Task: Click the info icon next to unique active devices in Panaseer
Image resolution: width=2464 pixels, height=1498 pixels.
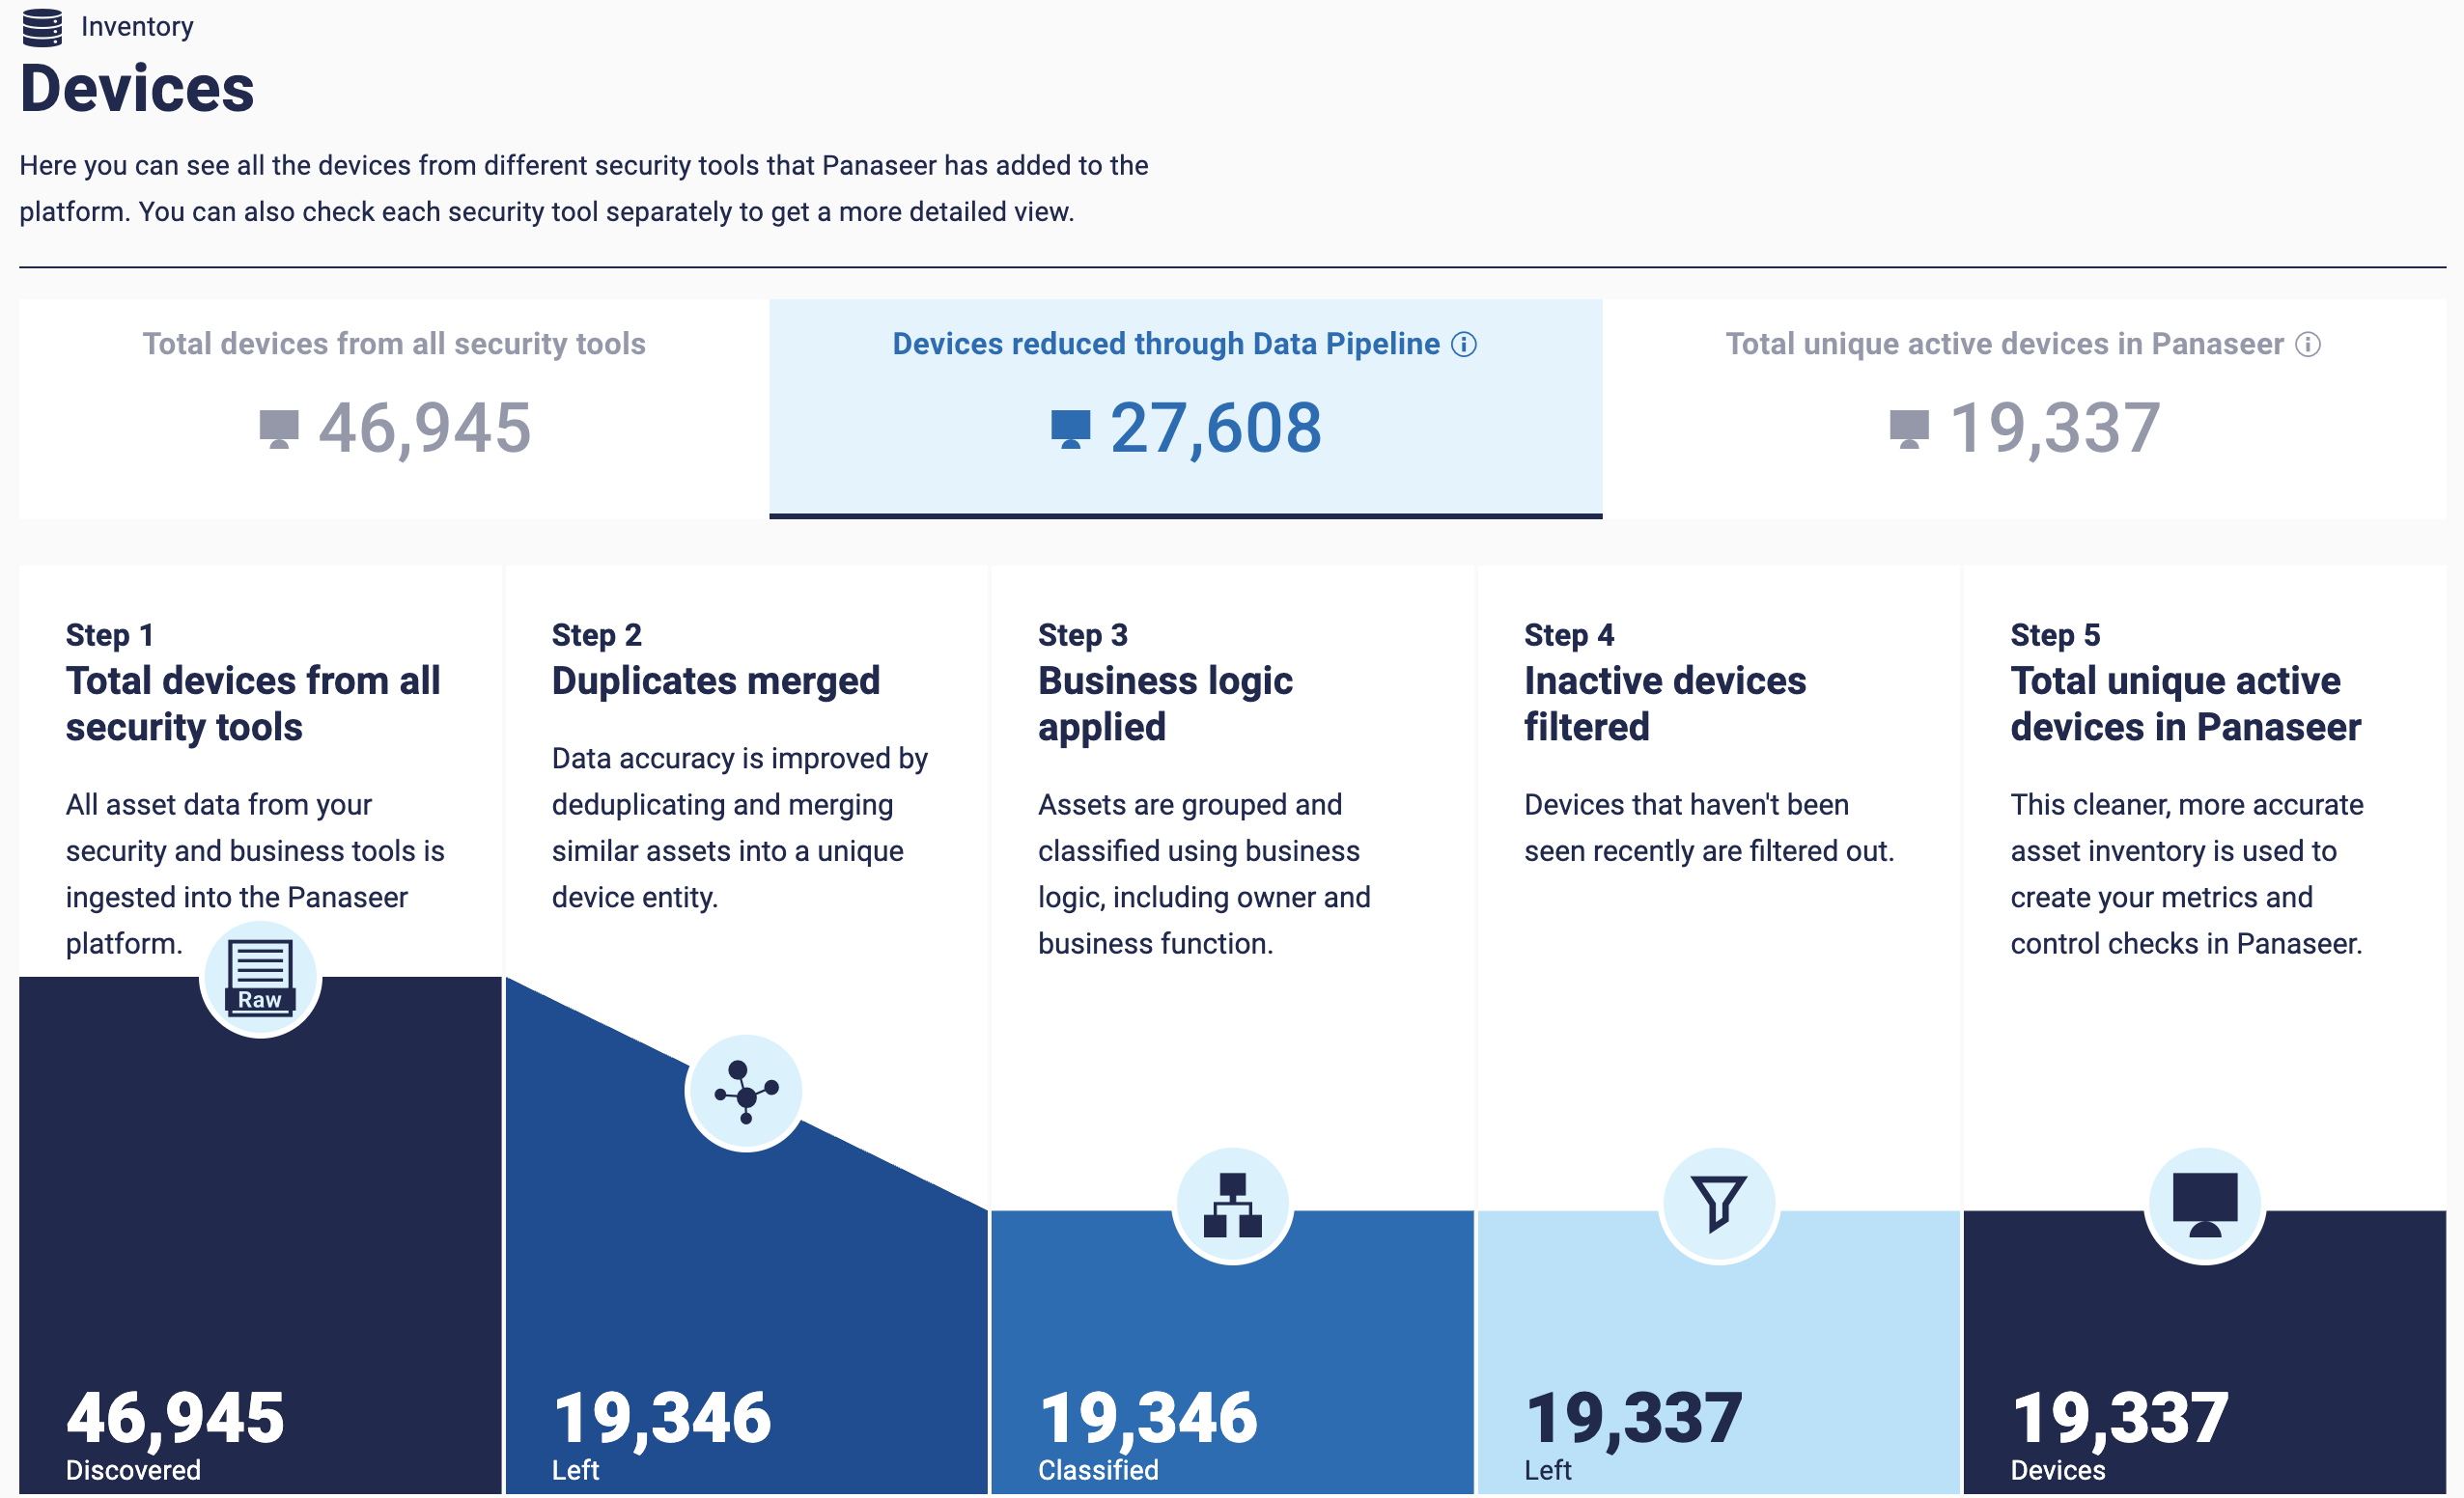Action: tap(2308, 345)
